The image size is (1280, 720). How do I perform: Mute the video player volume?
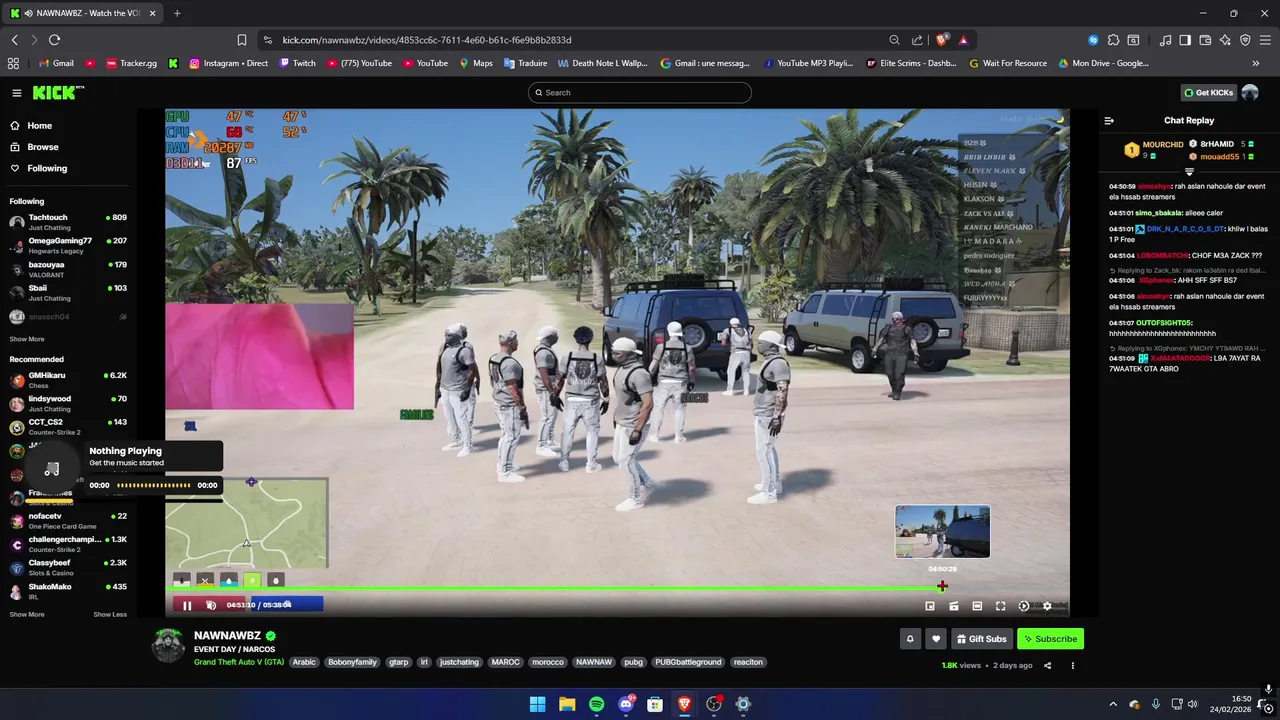pos(211,605)
